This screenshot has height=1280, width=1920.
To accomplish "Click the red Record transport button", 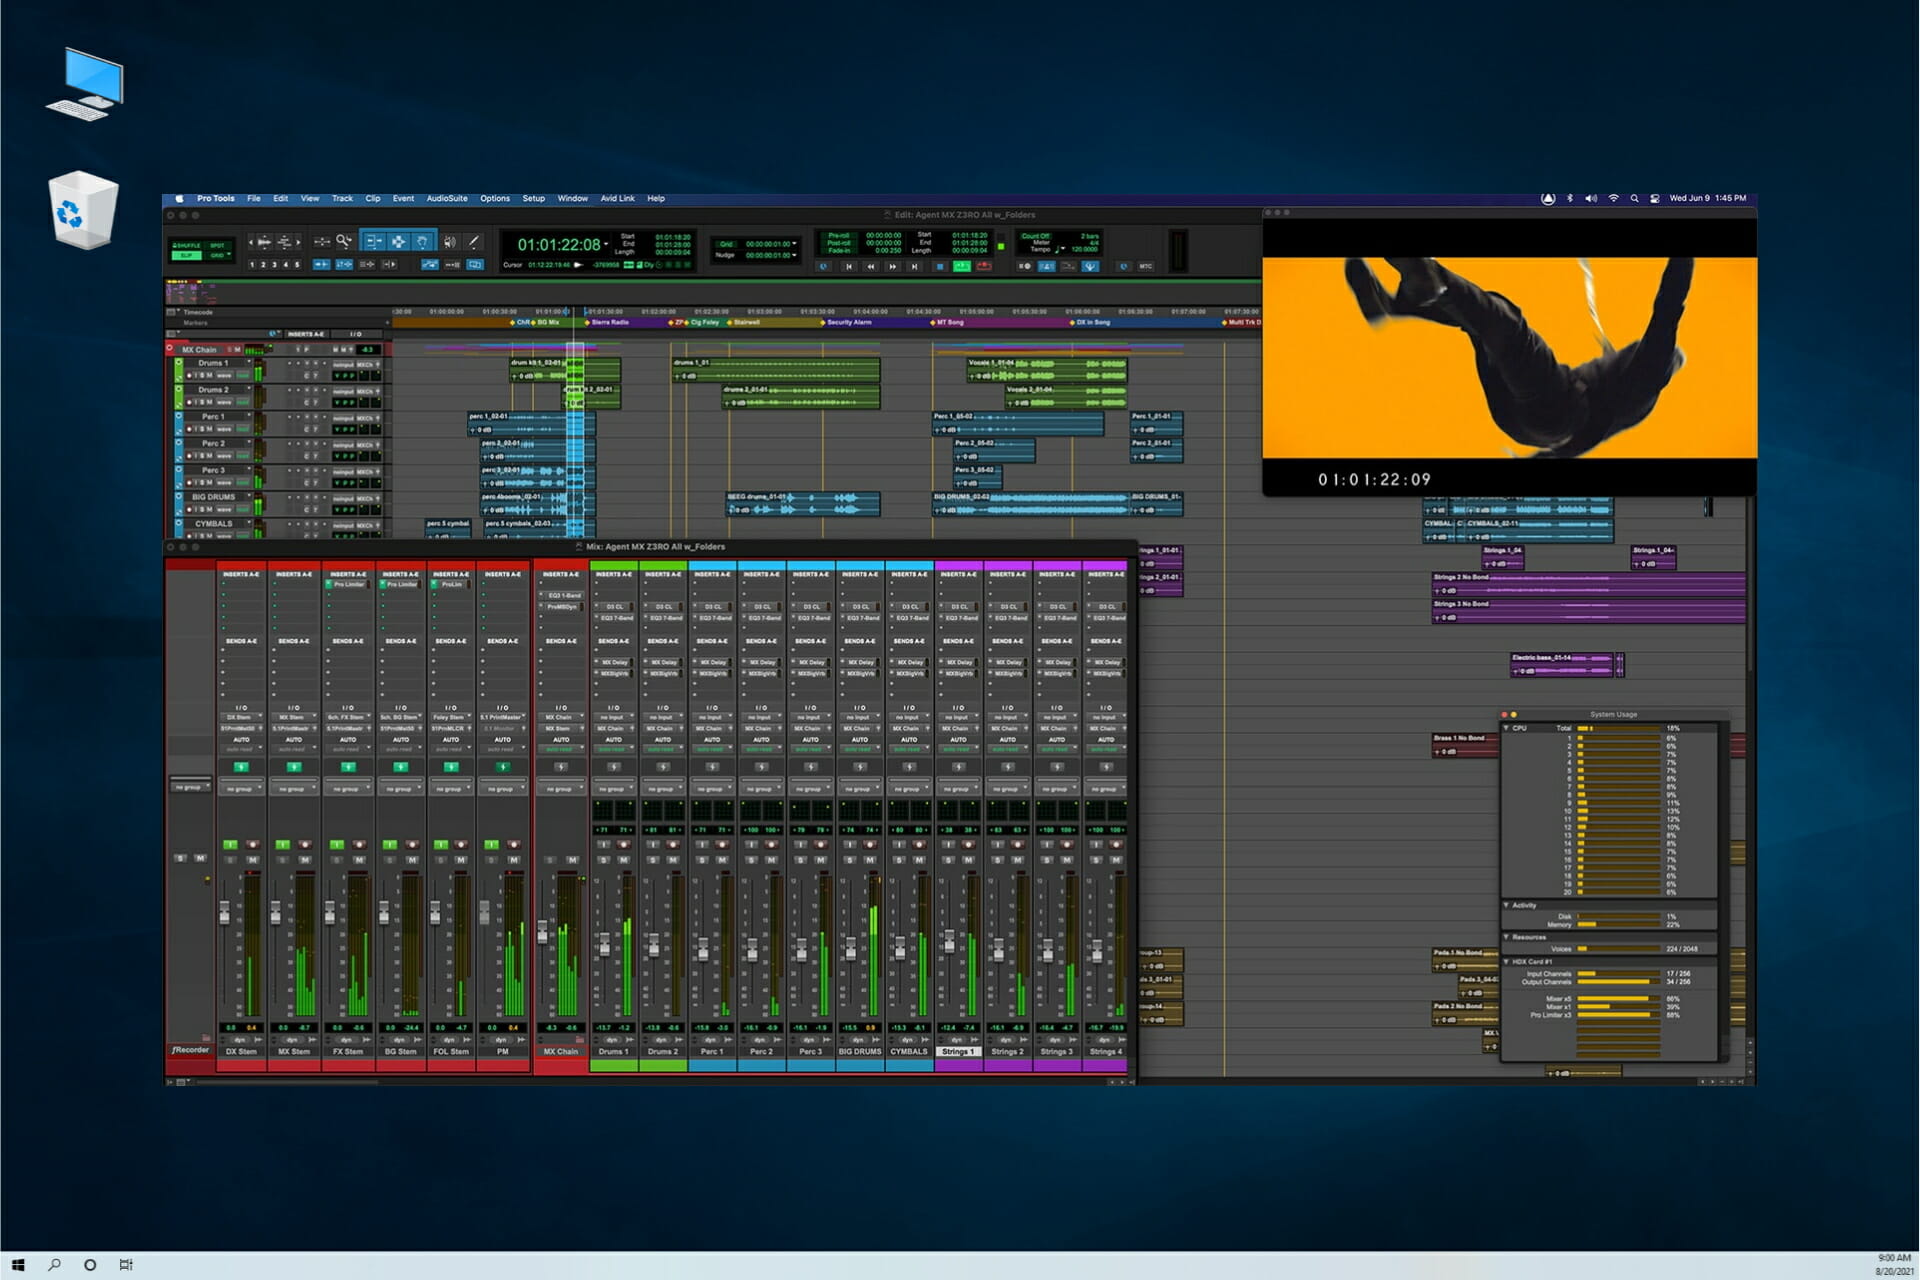I will click(x=984, y=266).
